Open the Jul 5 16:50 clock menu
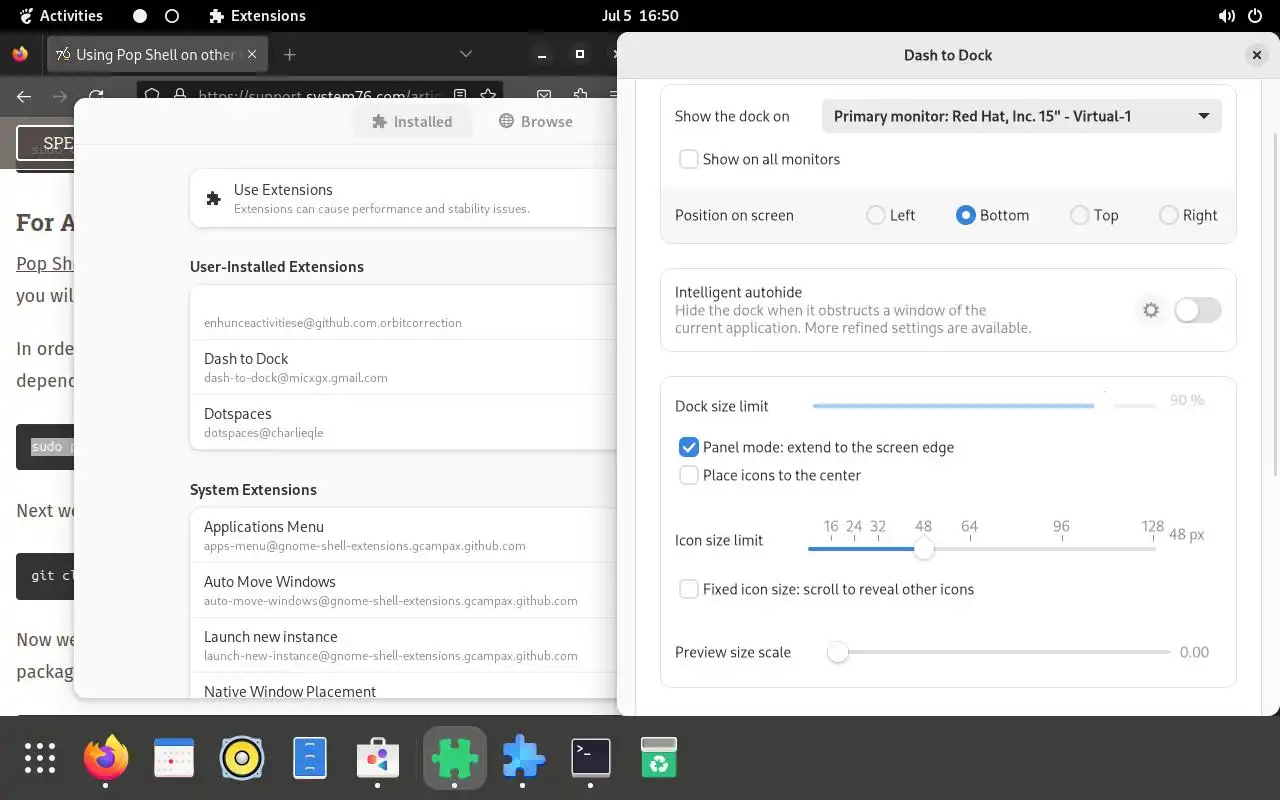1280x800 pixels. [x=640, y=16]
